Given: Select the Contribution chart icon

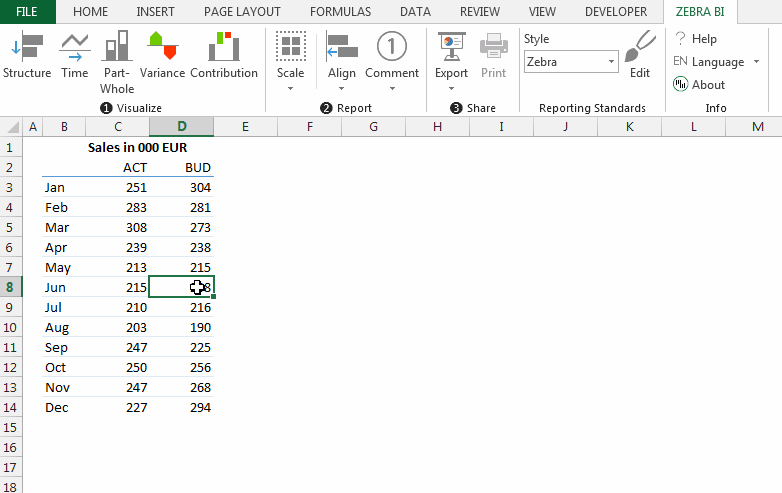Looking at the screenshot, I should tap(224, 46).
